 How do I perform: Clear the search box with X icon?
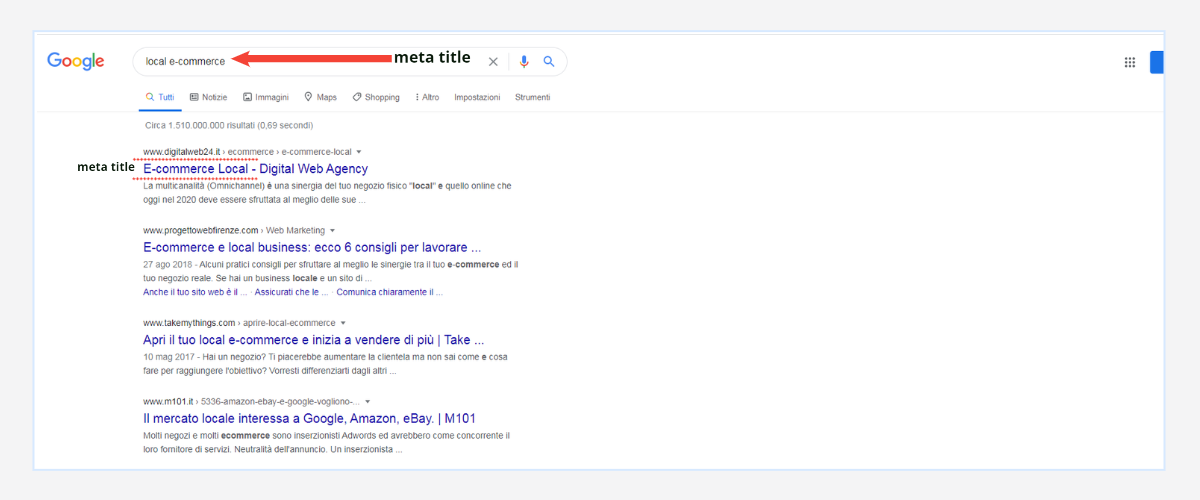[493, 62]
